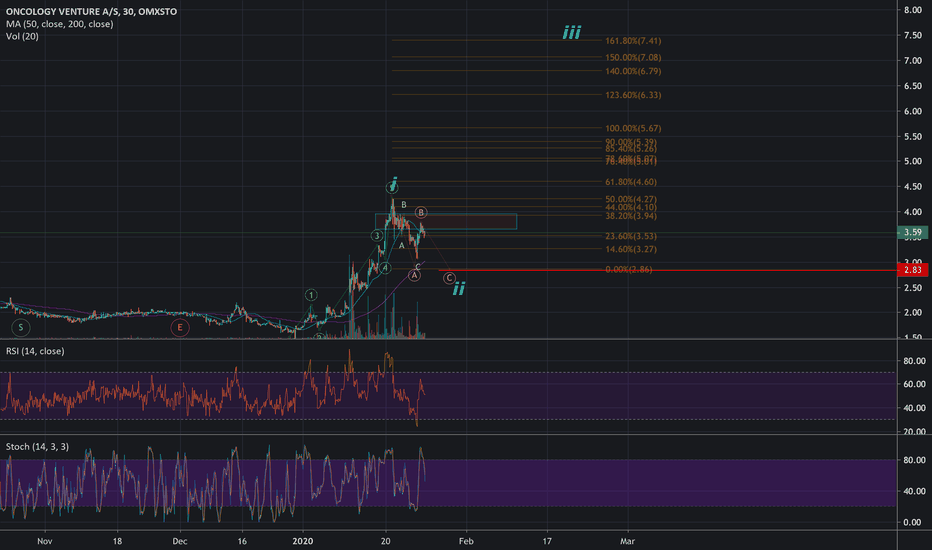This screenshot has width=932, height=550.
Task: Click the circled E earnings marker
Action: point(180,327)
